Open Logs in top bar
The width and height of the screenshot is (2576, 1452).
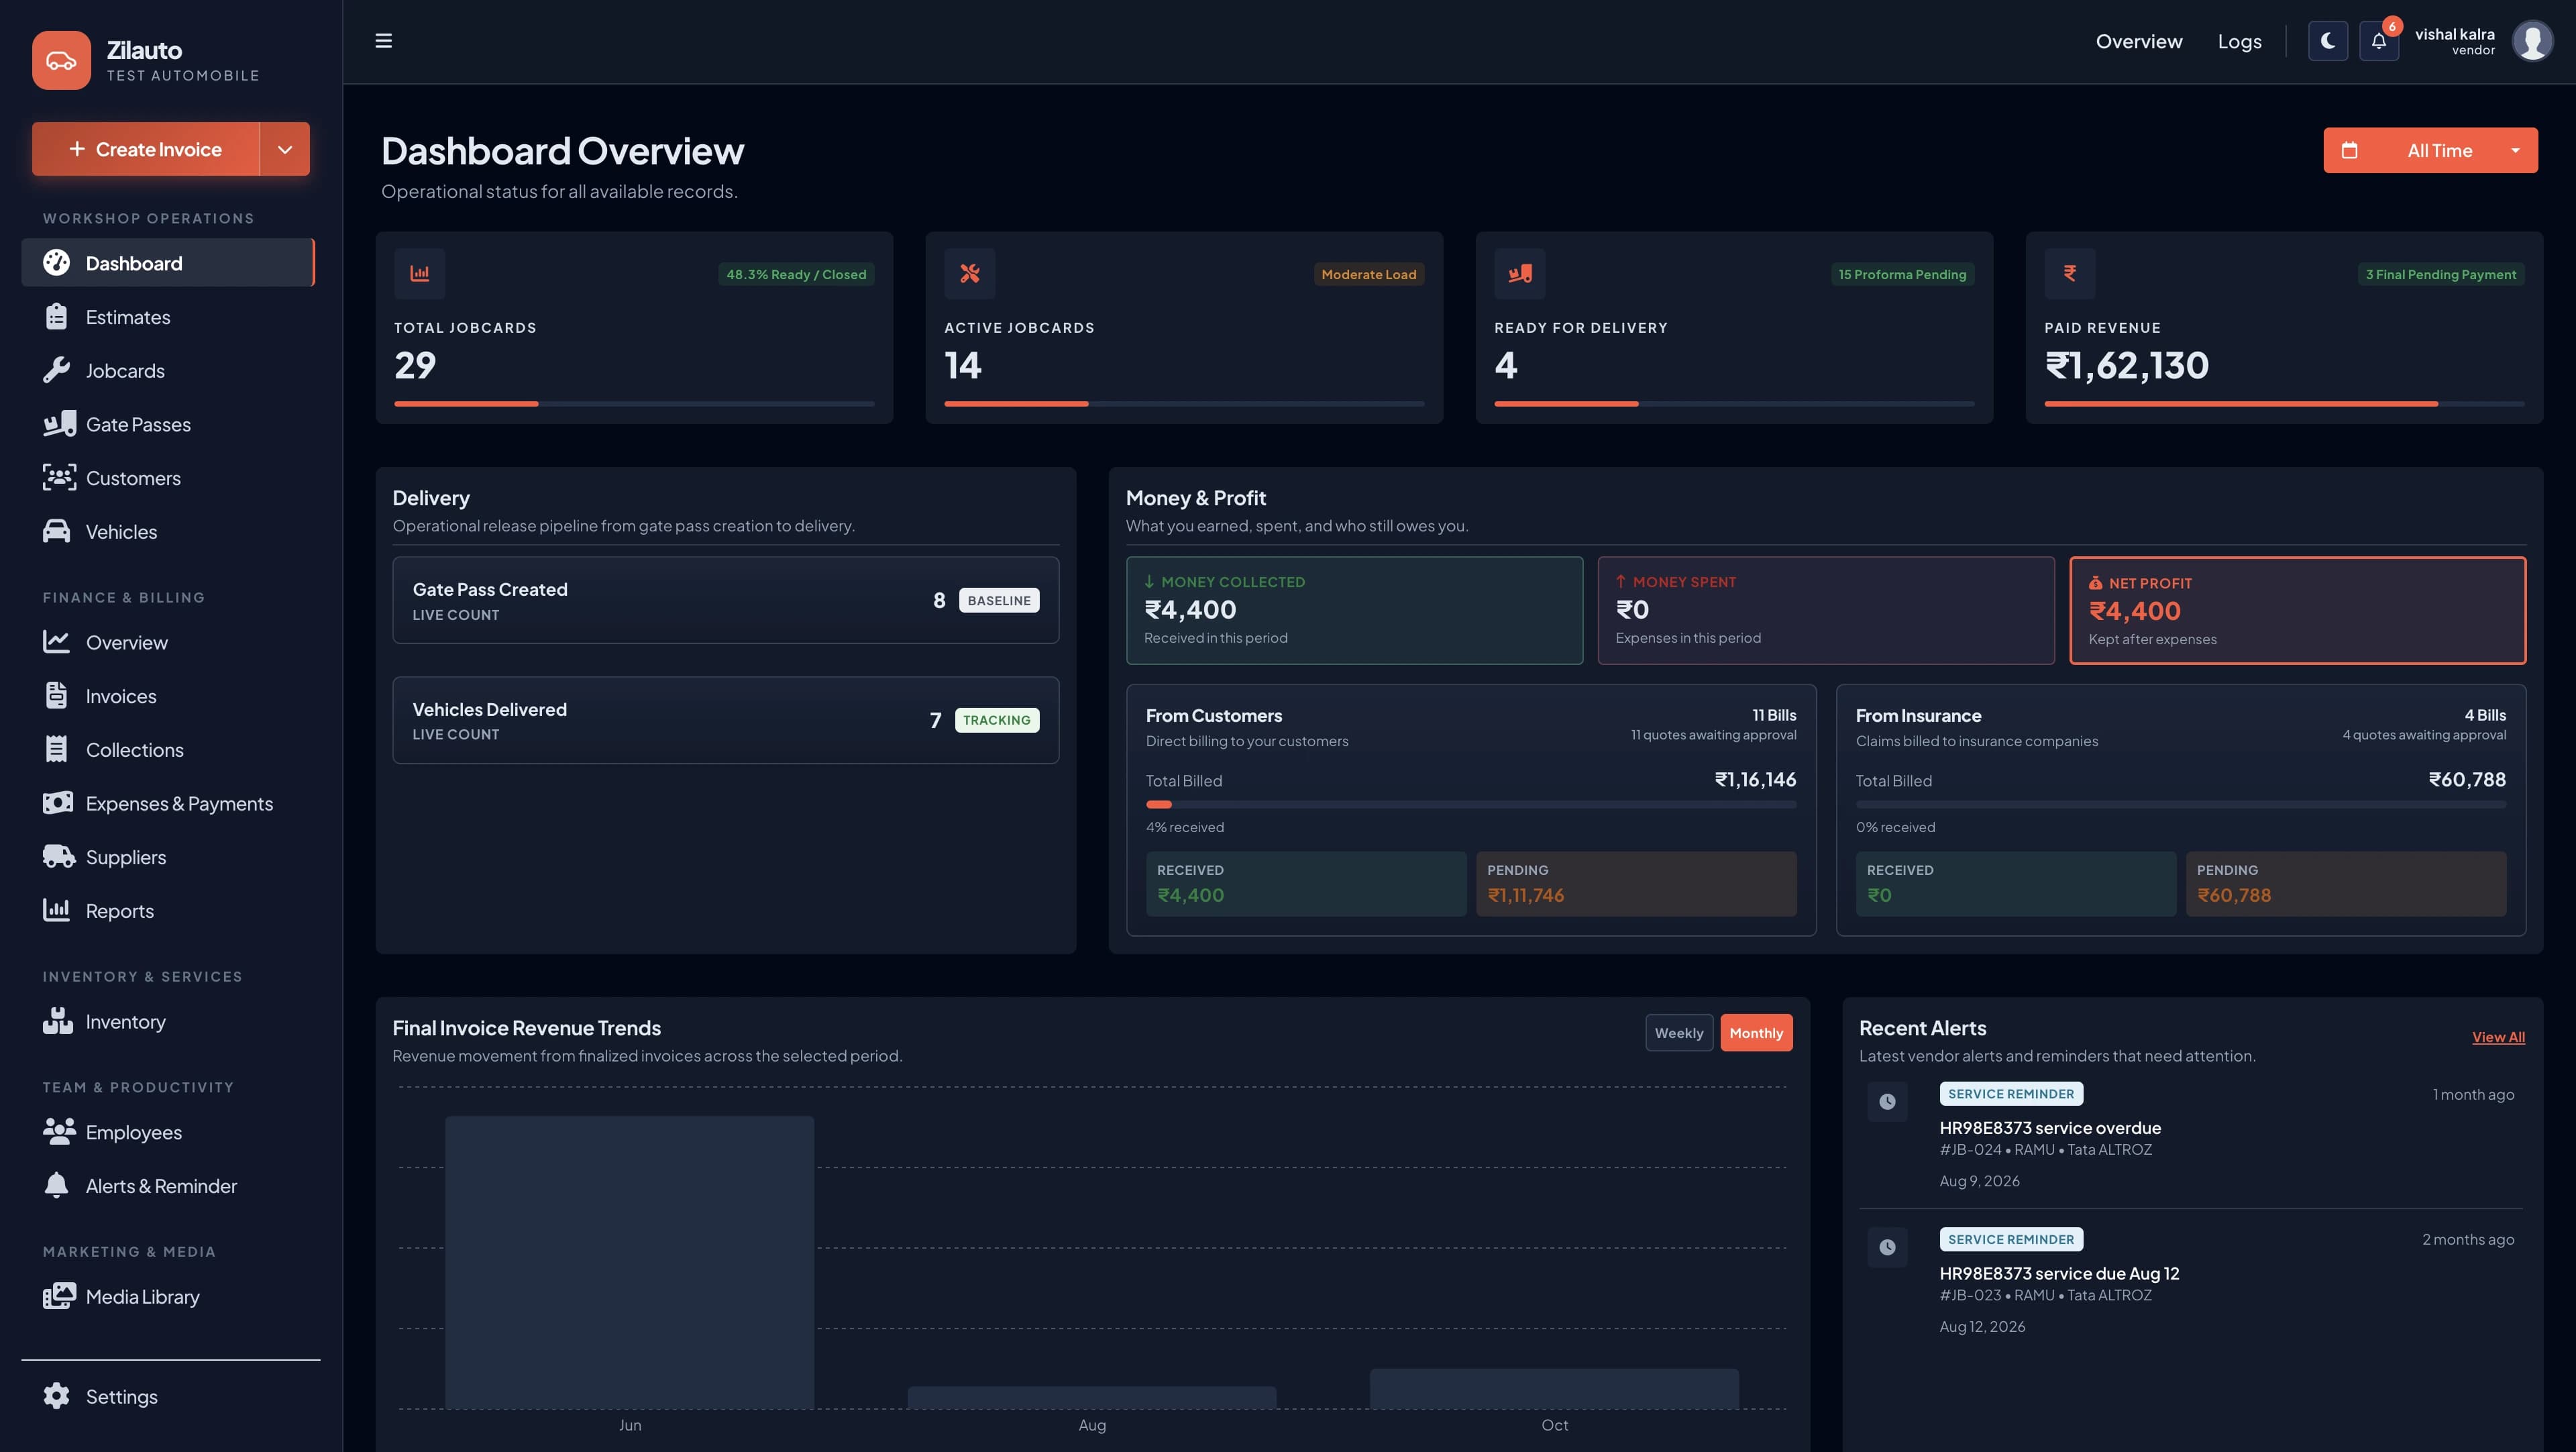pyautogui.click(x=2239, y=41)
